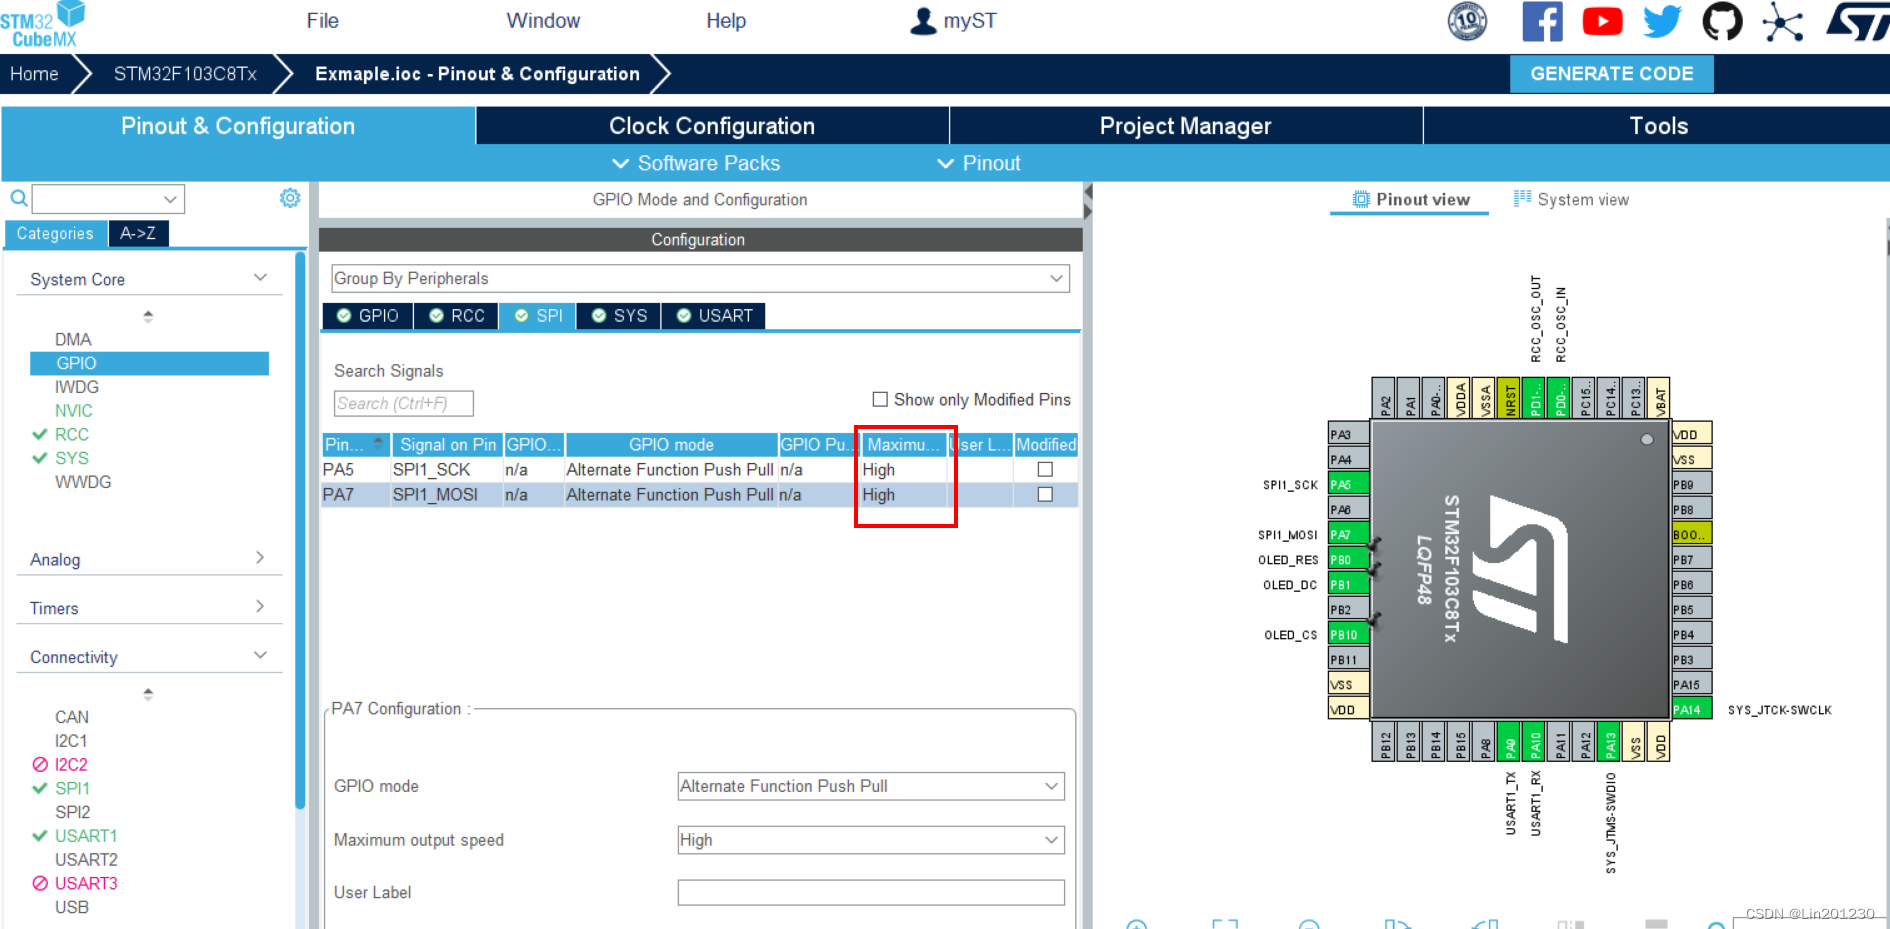This screenshot has height=929, width=1890.
Task: Click the categories panel vertical scrollbar
Action: (300, 530)
